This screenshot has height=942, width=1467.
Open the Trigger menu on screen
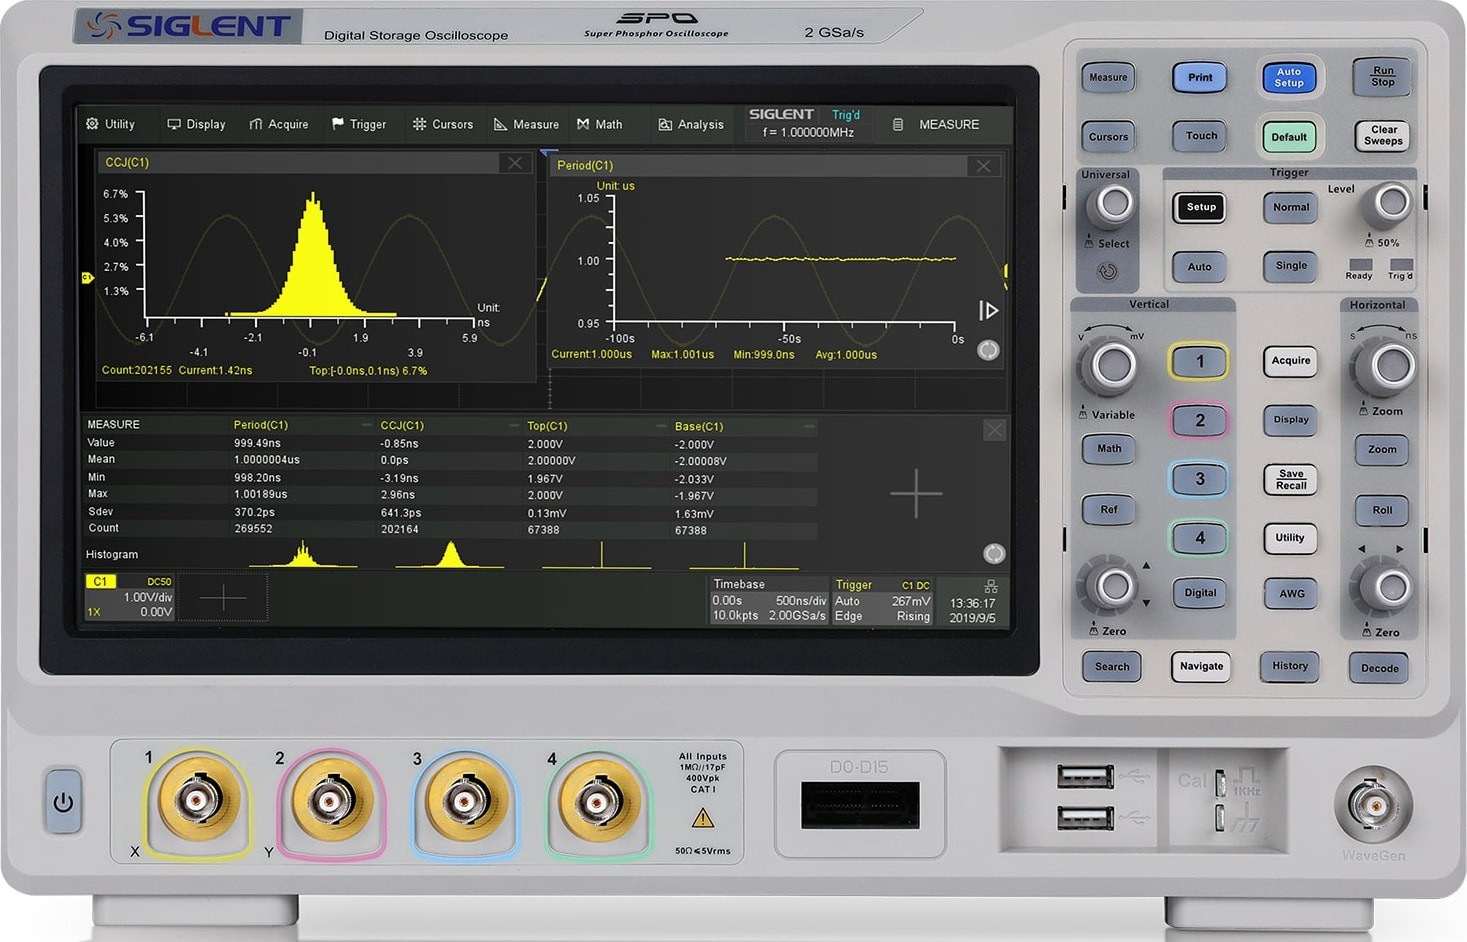[x=359, y=124]
